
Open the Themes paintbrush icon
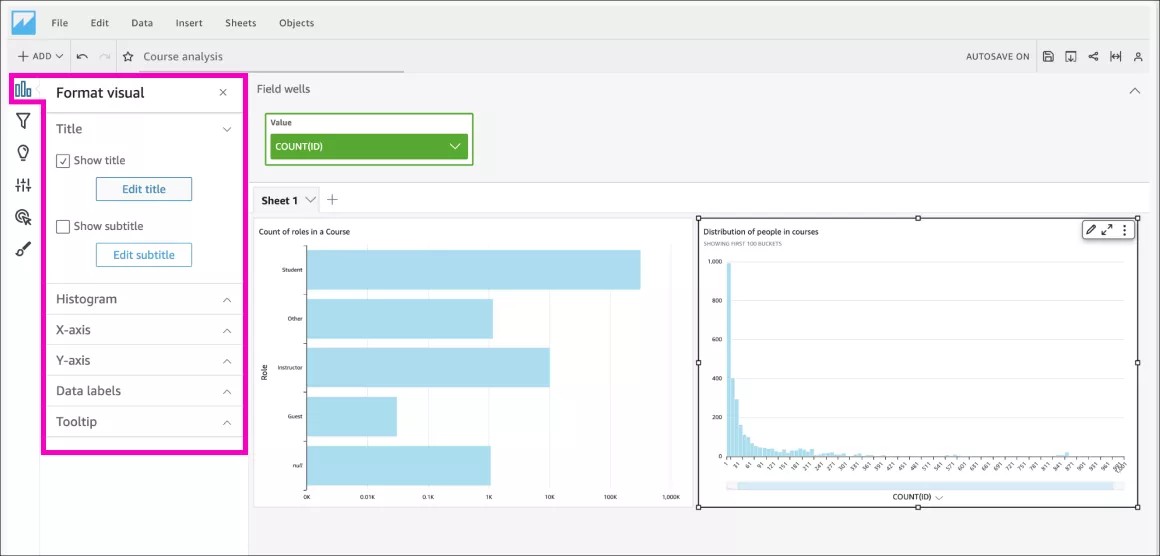[x=23, y=249]
